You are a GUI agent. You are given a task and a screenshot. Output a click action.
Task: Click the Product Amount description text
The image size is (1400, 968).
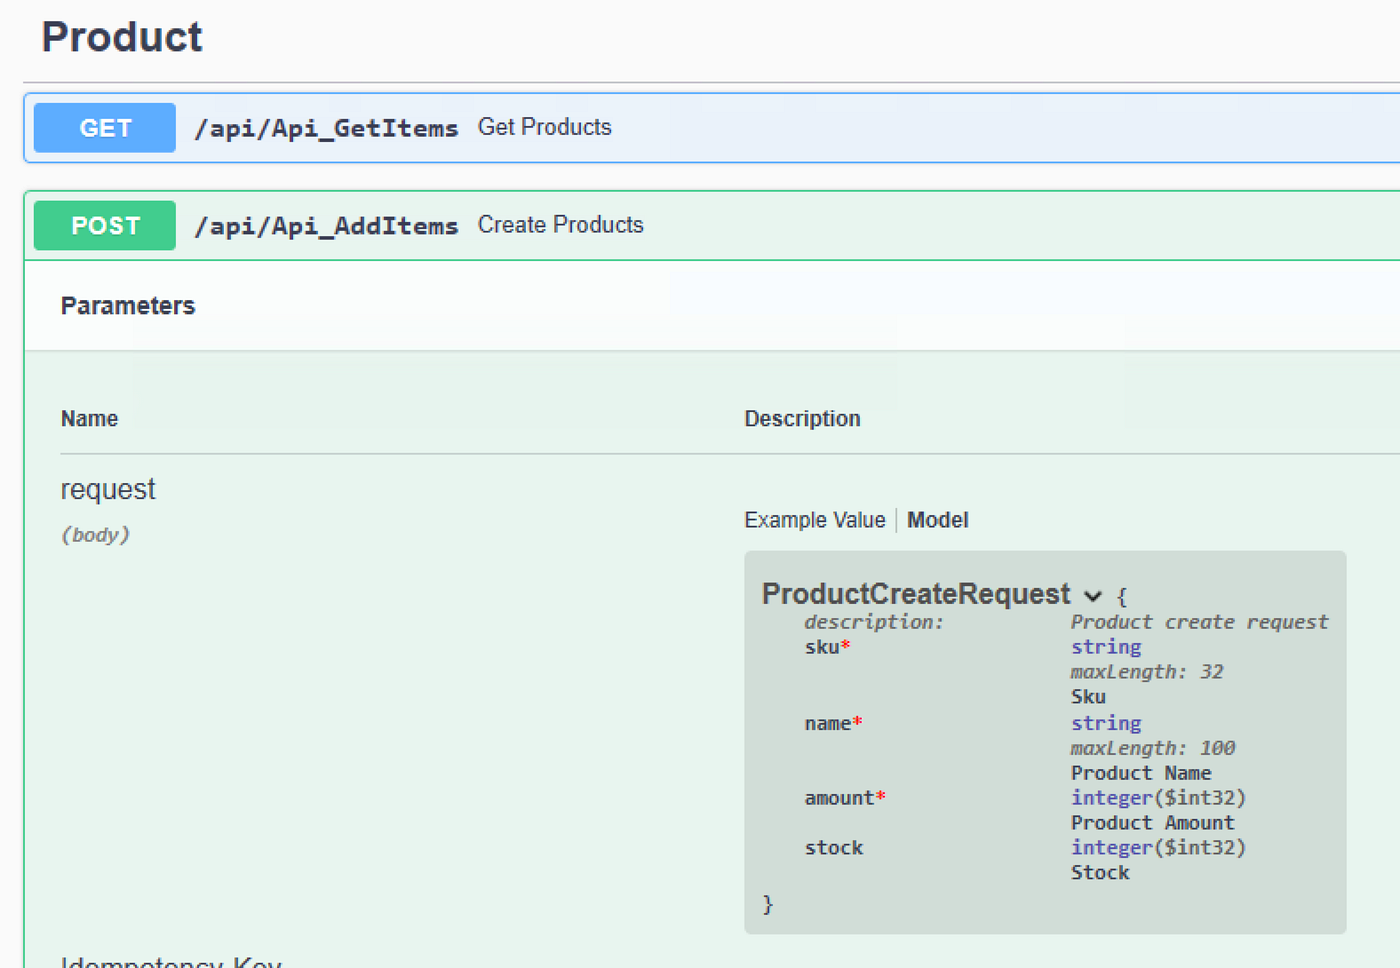(1153, 823)
